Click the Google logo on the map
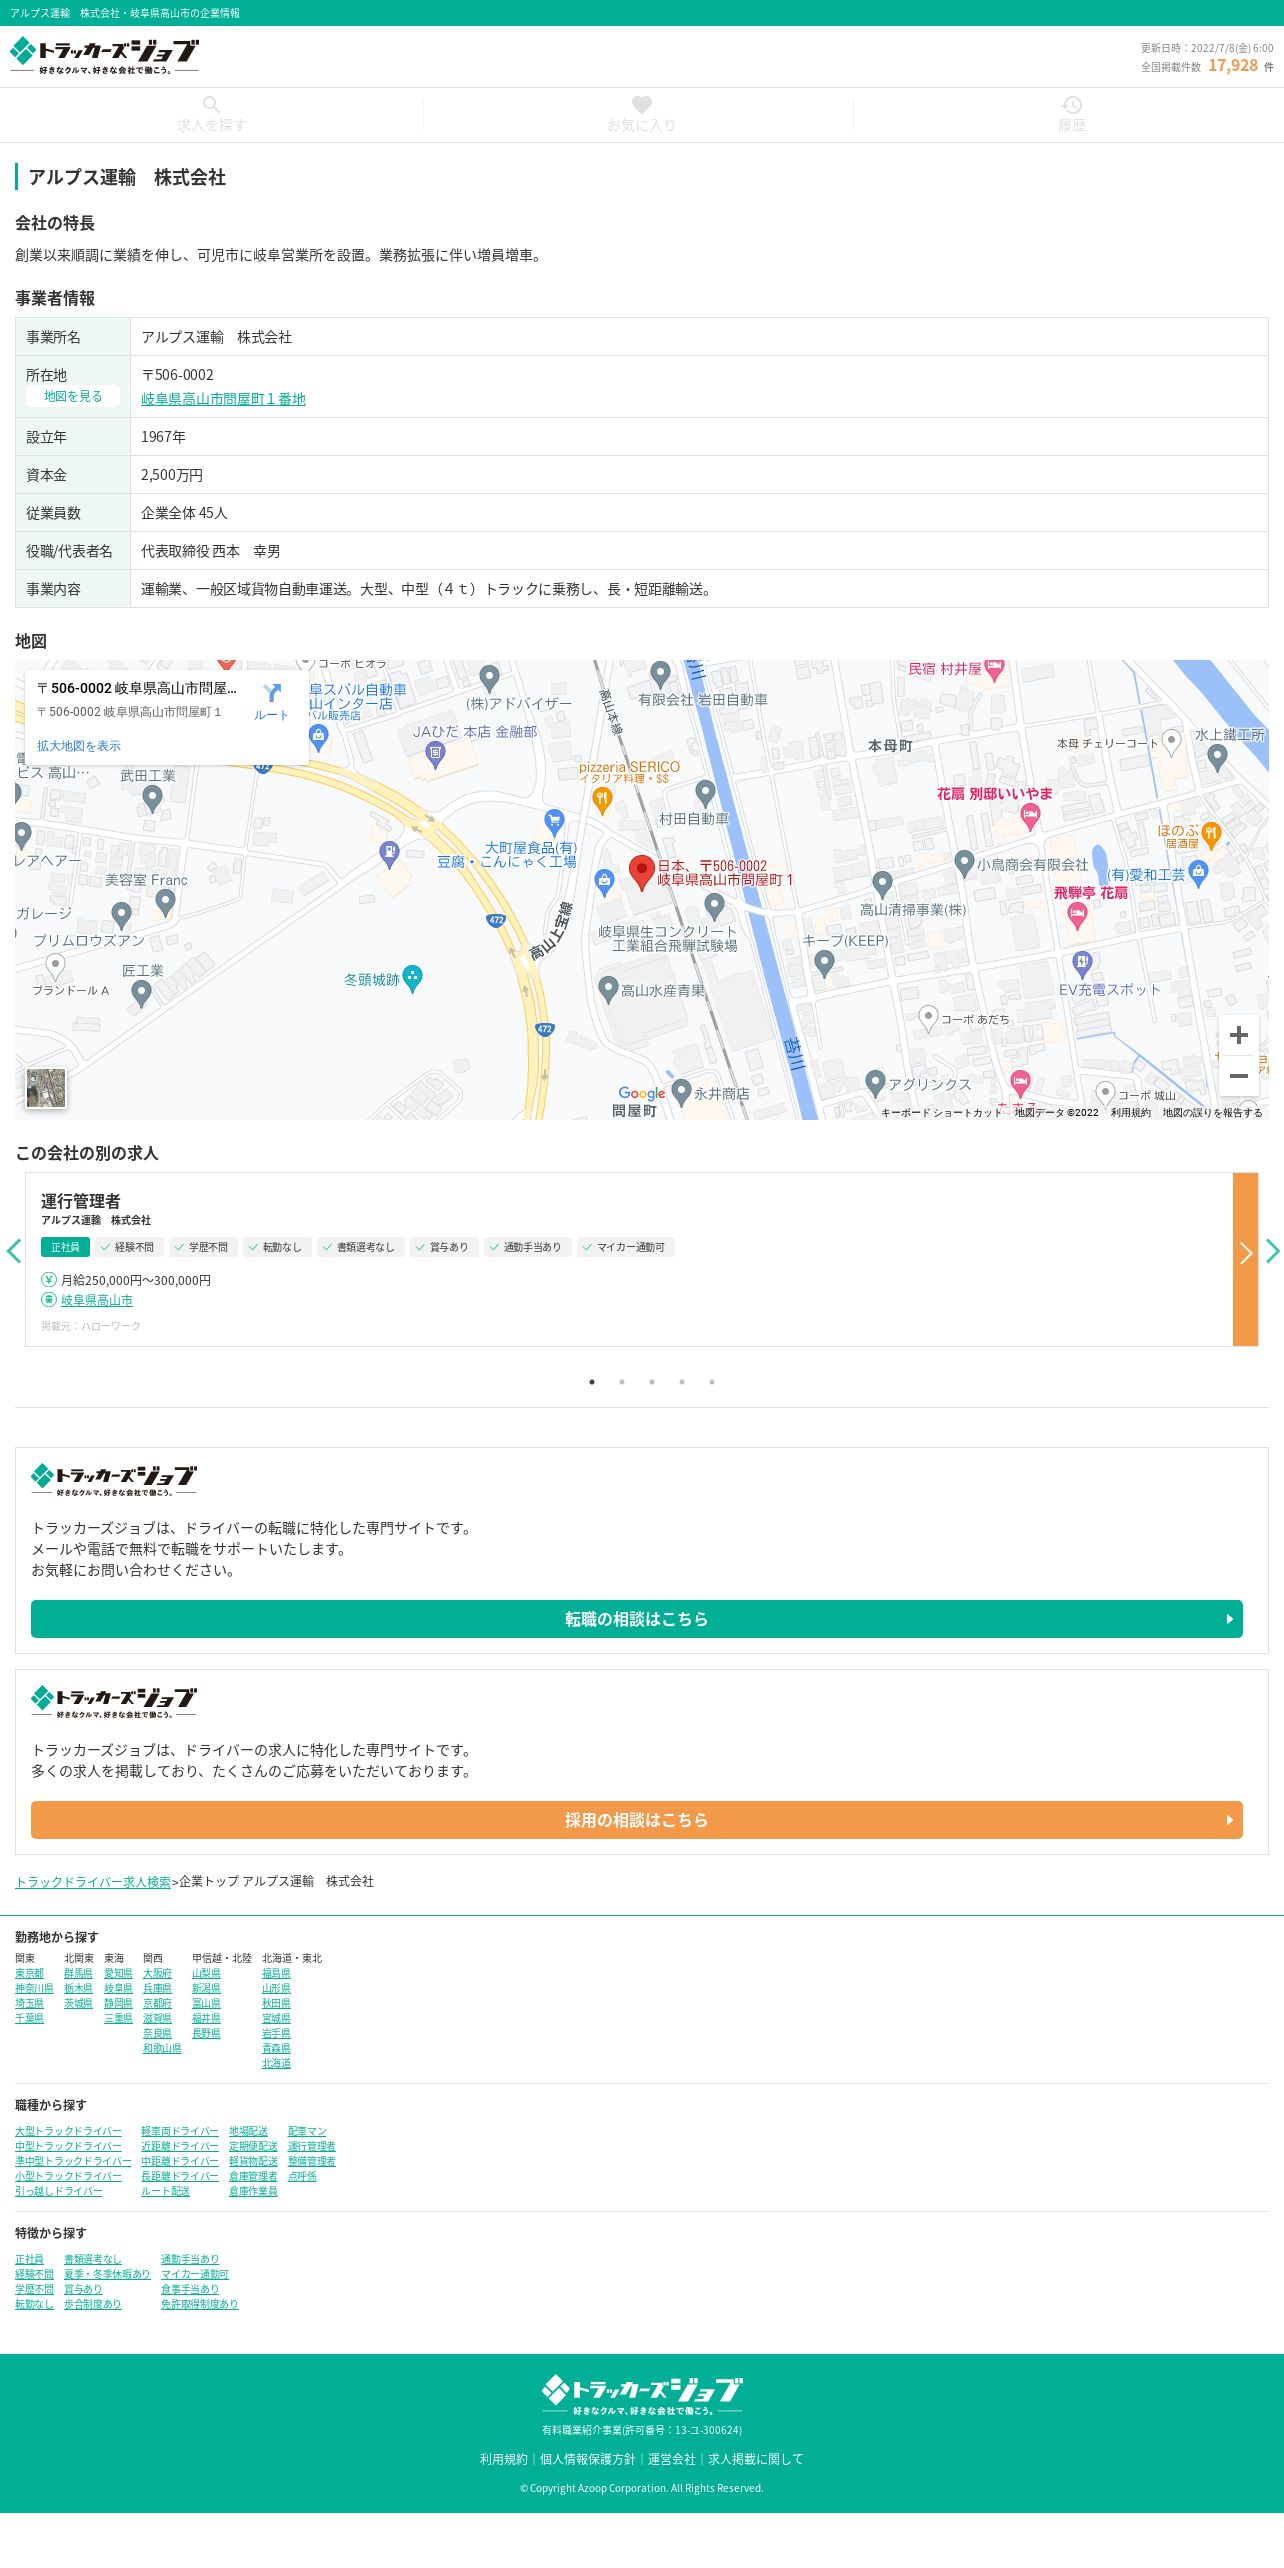 [641, 1093]
